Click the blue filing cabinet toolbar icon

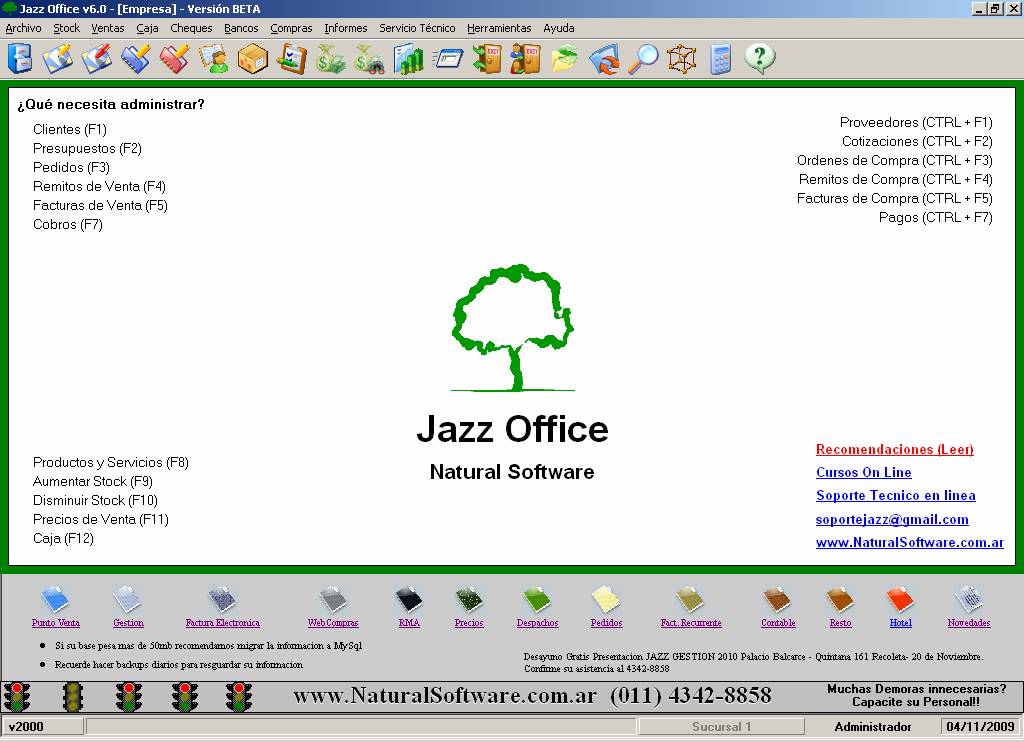[20, 59]
